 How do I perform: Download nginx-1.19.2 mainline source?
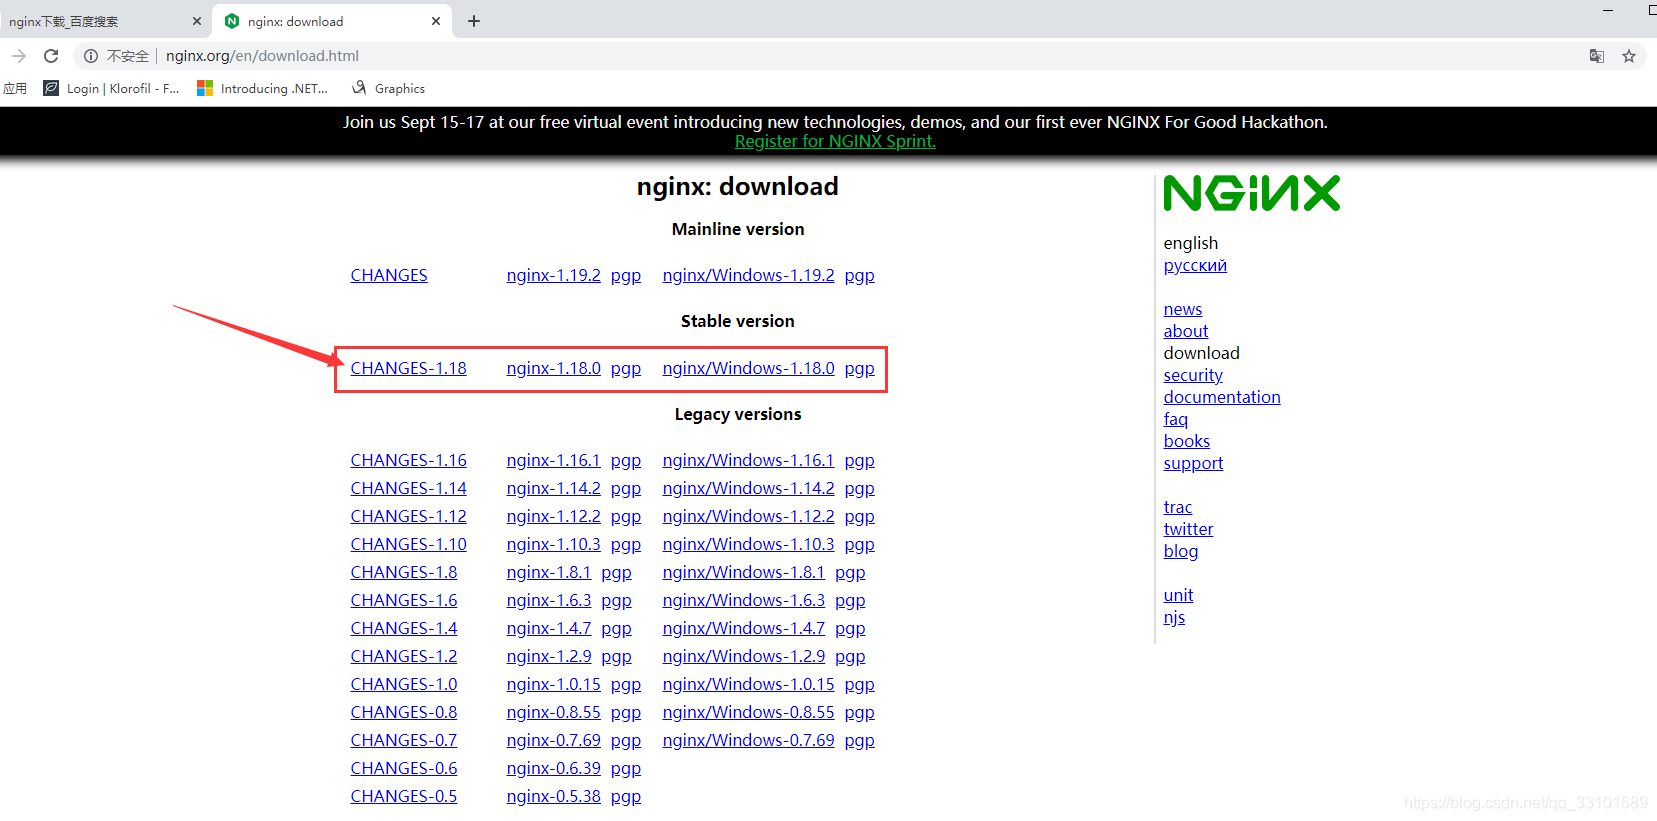(554, 275)
